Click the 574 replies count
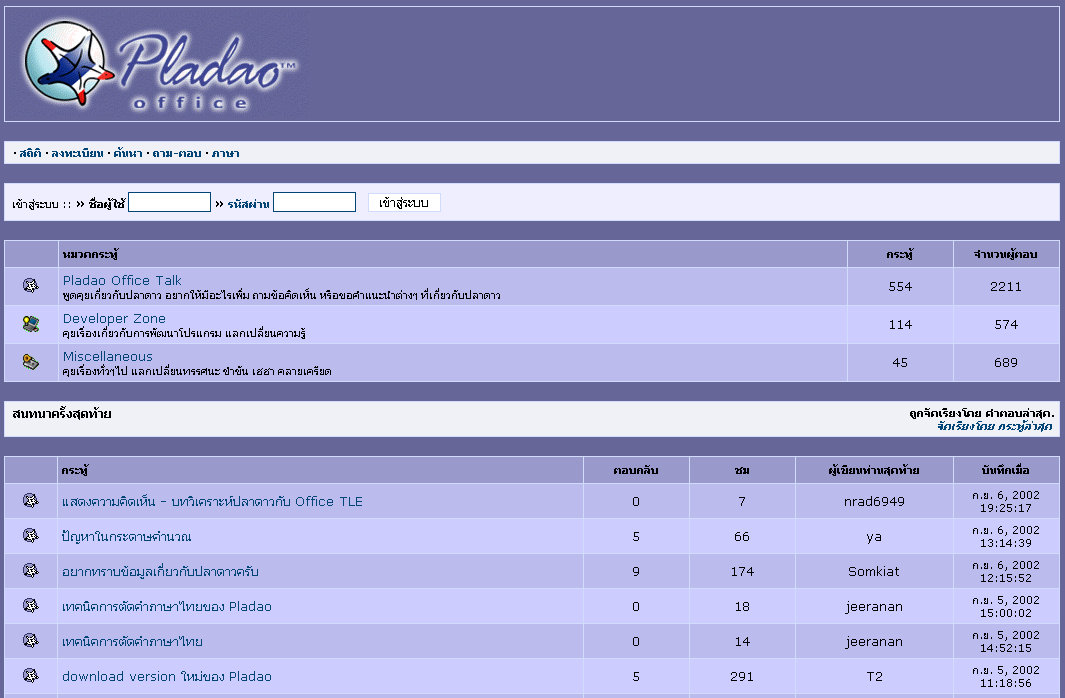 click(x=1006, y=325)
